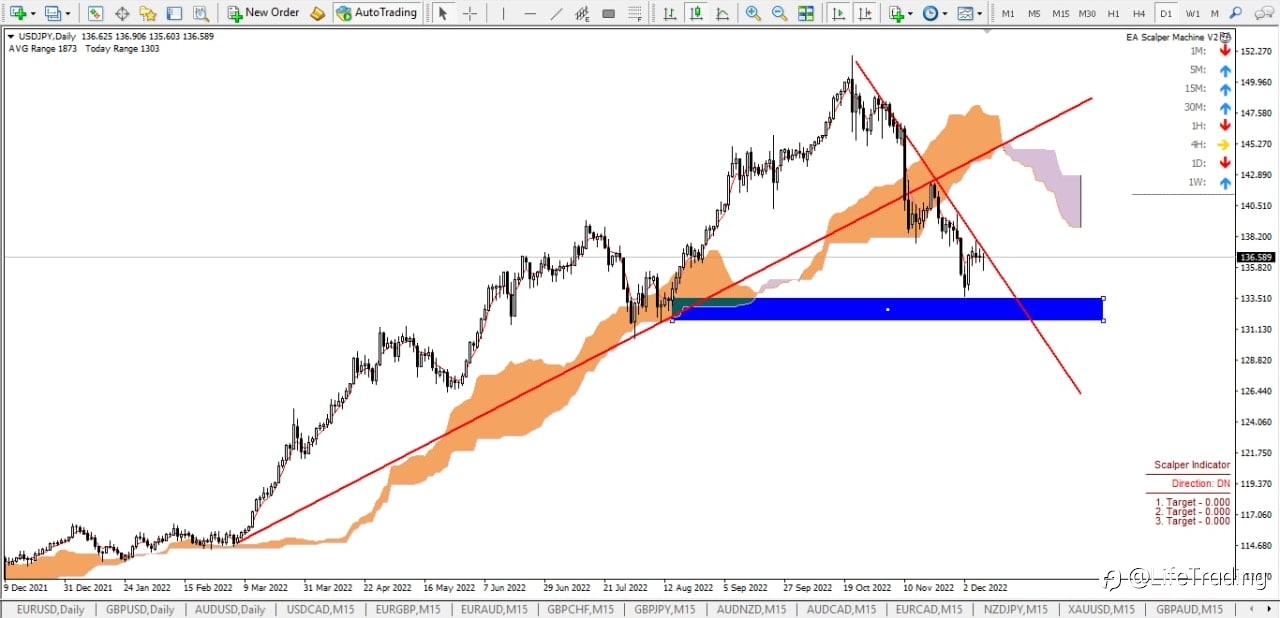Switch to the AUDUSD,Daily chart tab
Image resolution: width=1280 pixels, height=618 pixels.
point(230,609)
